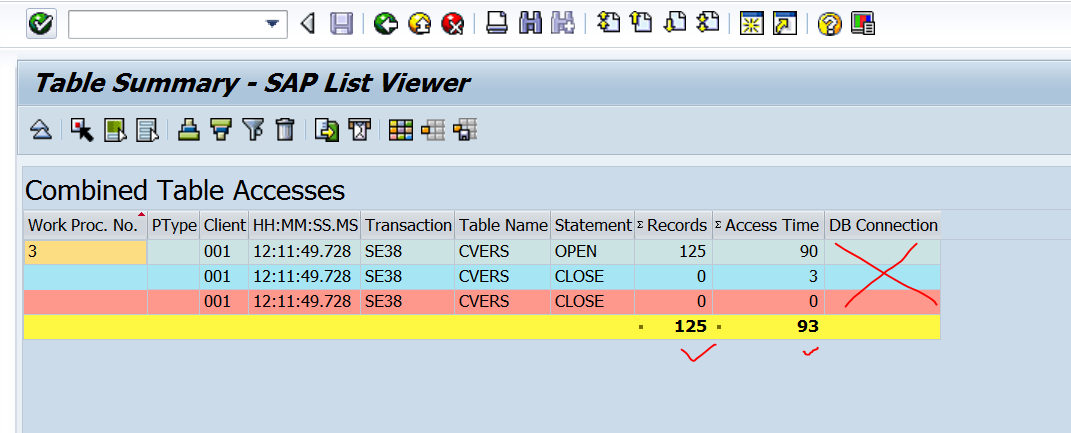The image size is (1071, 433).
Task: Generate a shortcut with the arrow-window icon
Action: click(785, 24)
